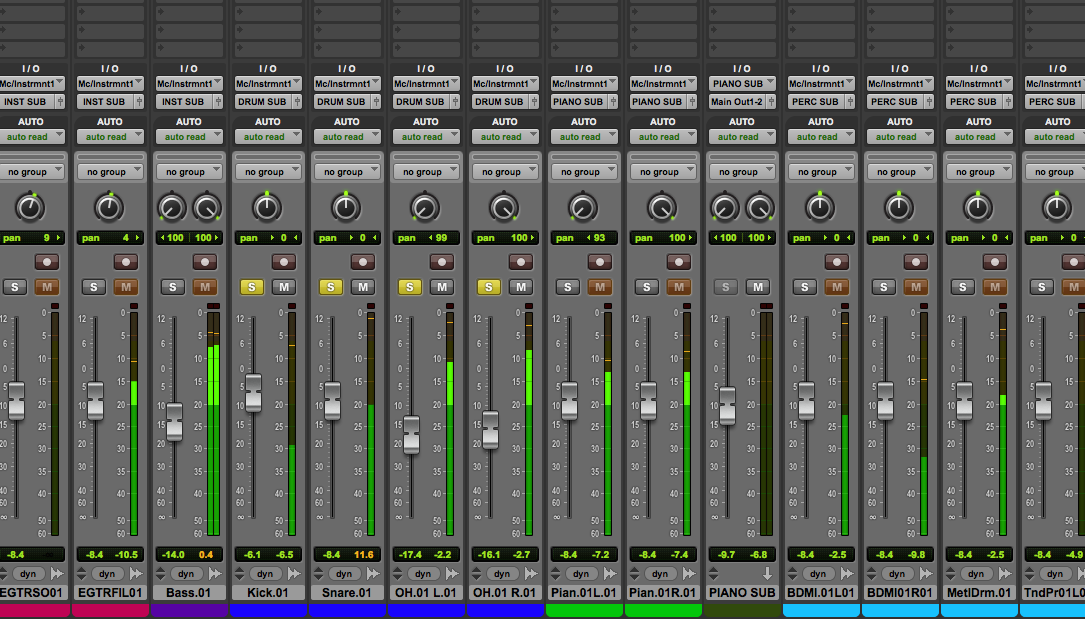The width and height of the screenshot is (1085, 619).
Task: Click the right pan knob on Bass.01
Action: click(206, 208)
